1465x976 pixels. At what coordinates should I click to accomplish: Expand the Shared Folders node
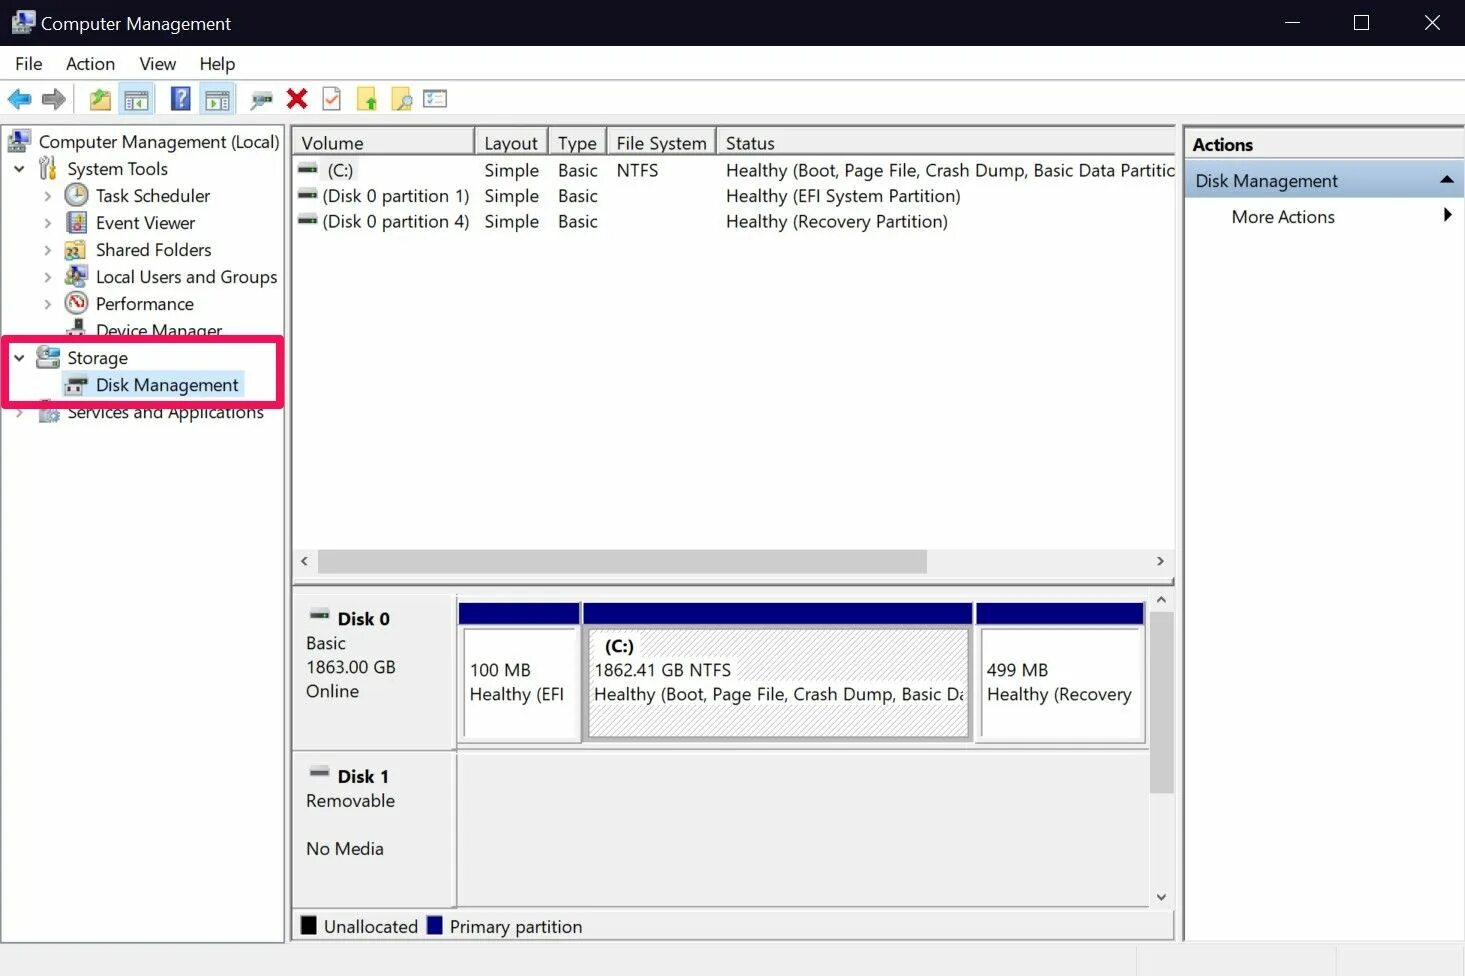[x=47, y=250]
